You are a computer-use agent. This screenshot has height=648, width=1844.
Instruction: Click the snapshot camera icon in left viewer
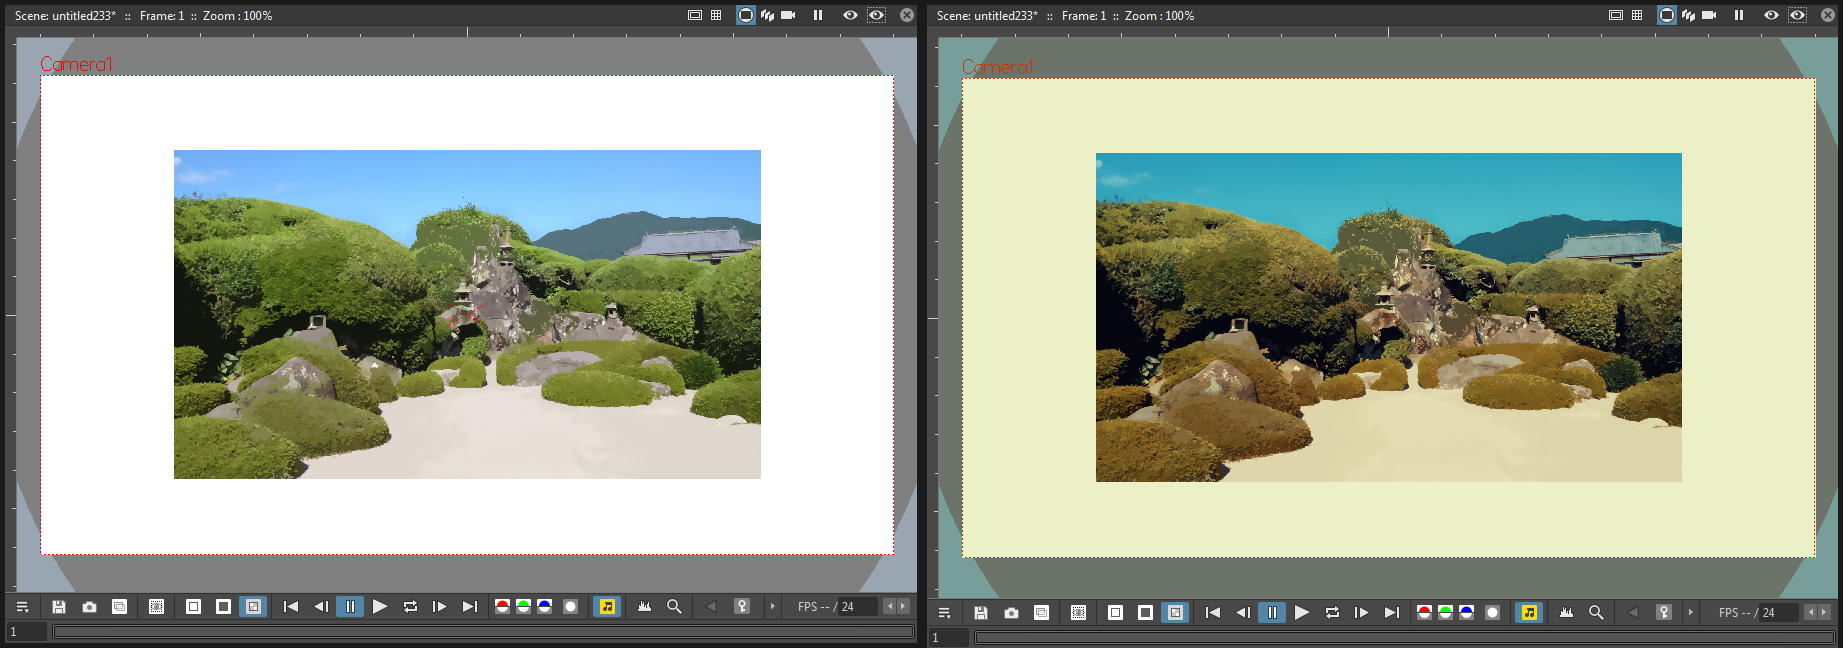[x=89, y=607]
